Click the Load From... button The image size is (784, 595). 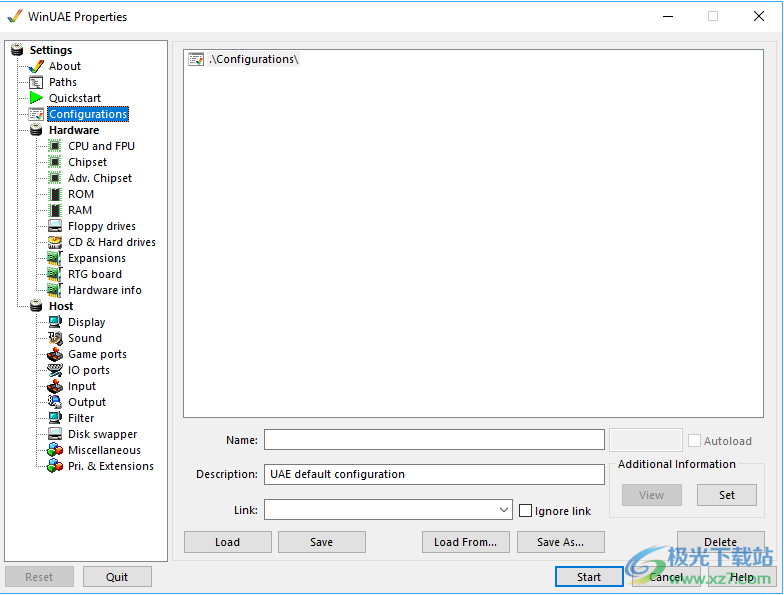pyautogui.click(x=466, y=542)
